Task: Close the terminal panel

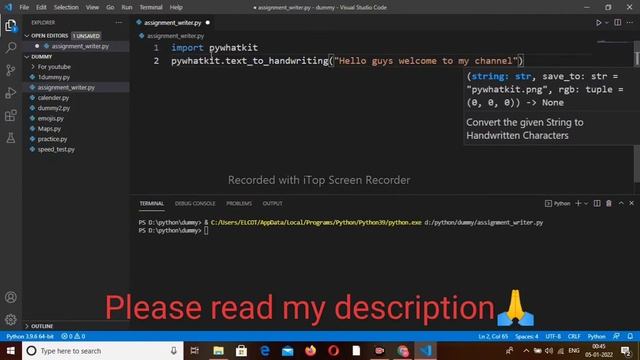Action: (631, 203)
